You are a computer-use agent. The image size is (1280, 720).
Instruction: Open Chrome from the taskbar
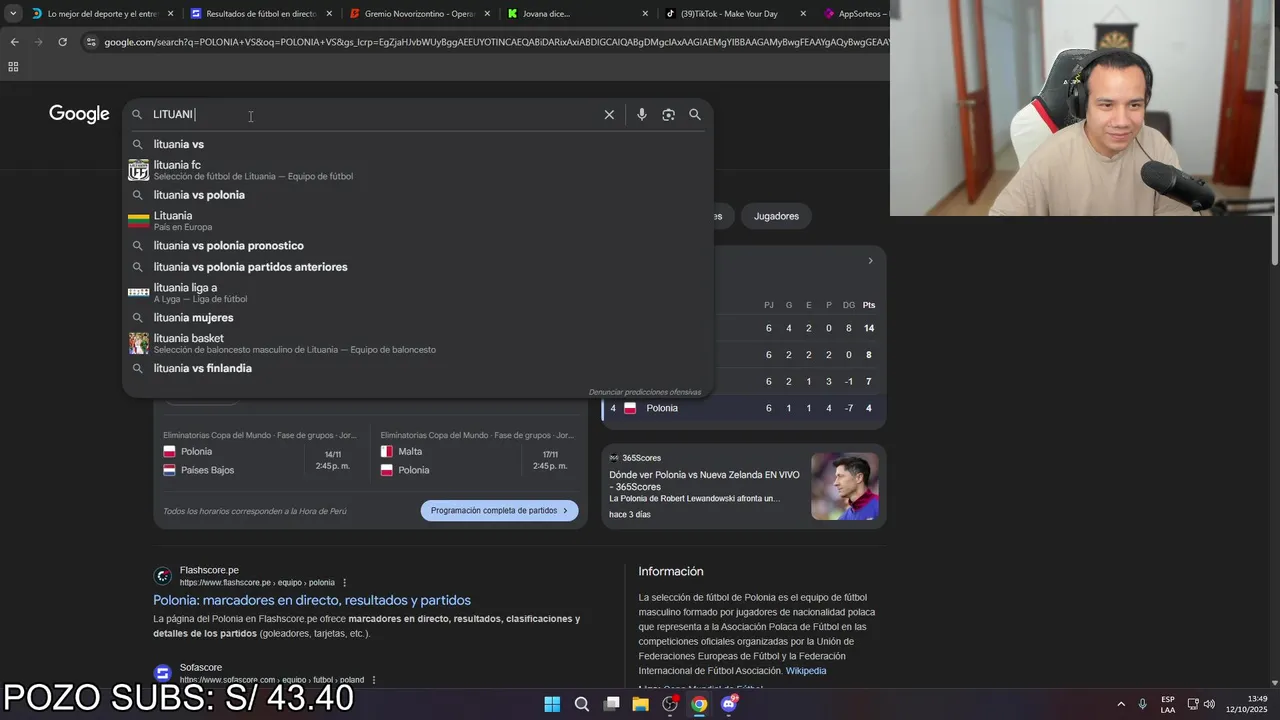[699, 704]
